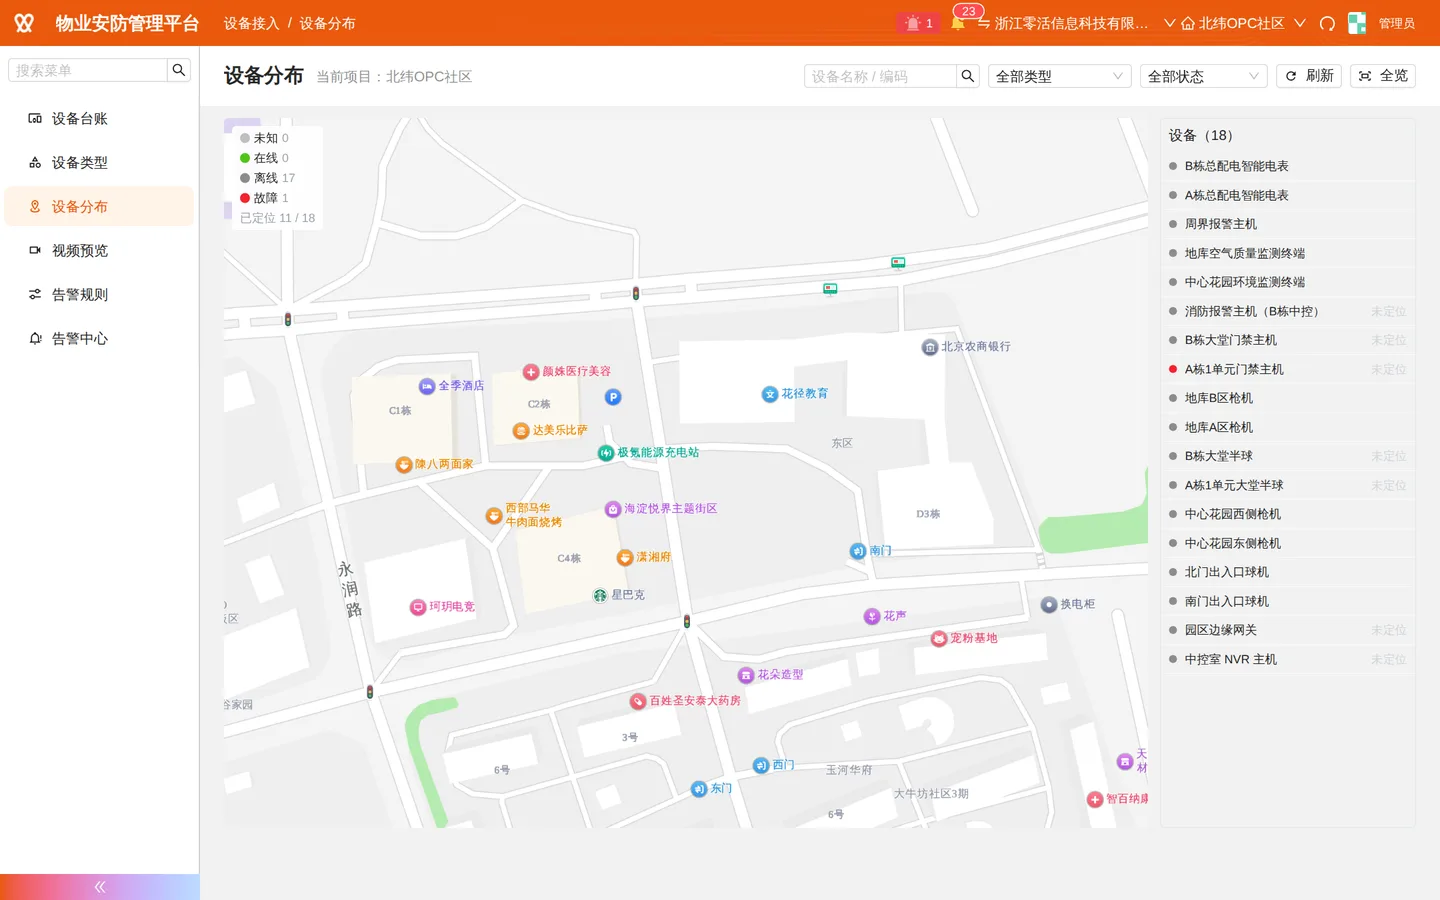Click the 全季酒店 hotel marker
The image size is (1440, 900).
pyautogui.click(x=427, y=386)
